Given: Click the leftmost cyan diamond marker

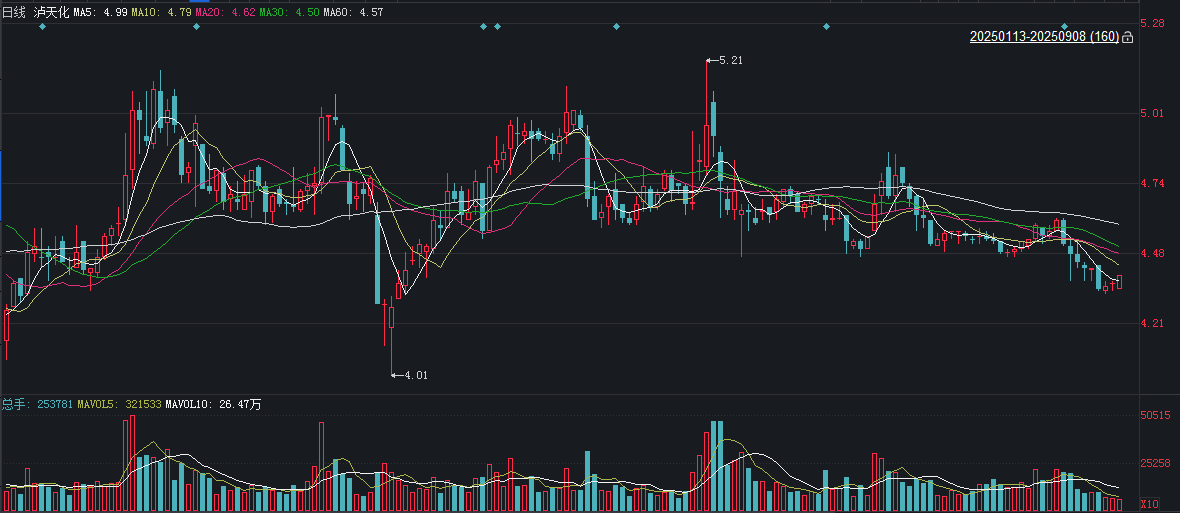Looking at the screenshot, I should [42, 26].
